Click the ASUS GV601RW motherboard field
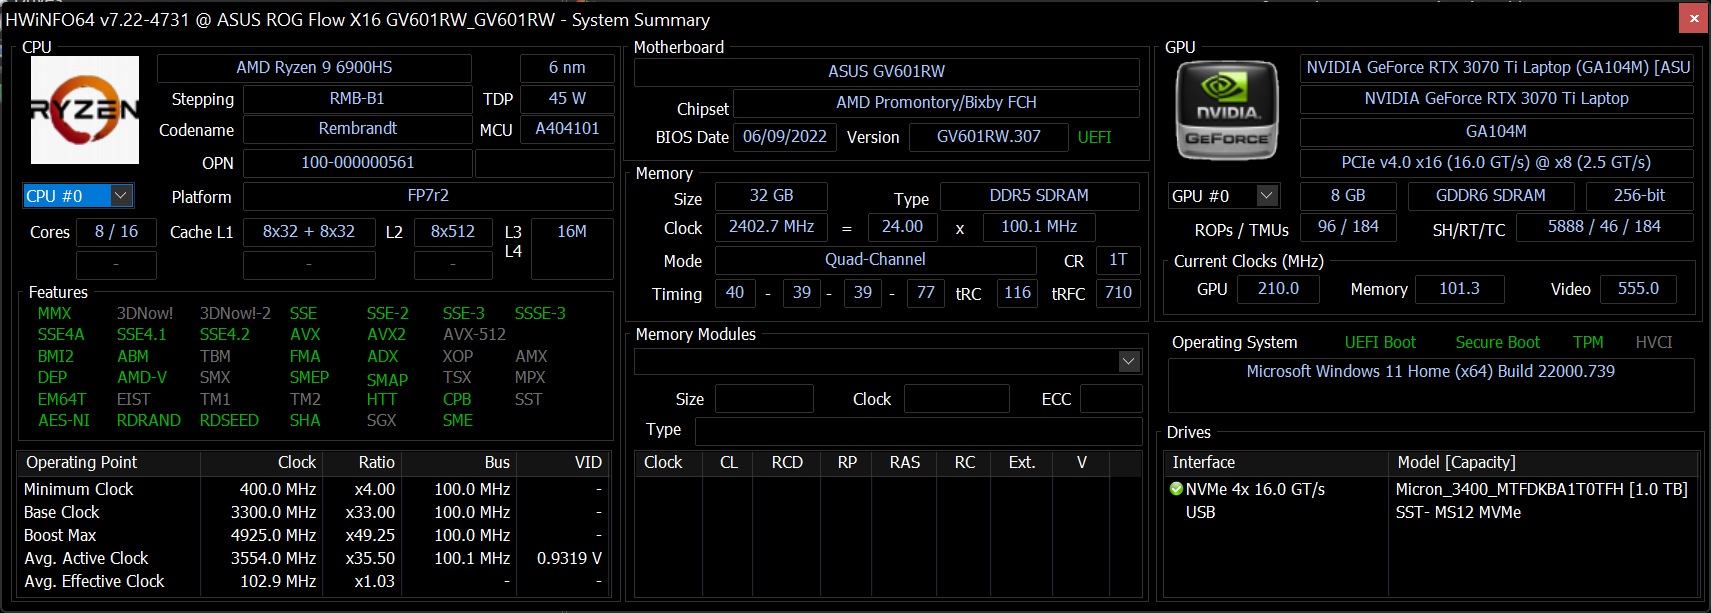This screenshot has height=613, width=1711. tap(886, 72)
